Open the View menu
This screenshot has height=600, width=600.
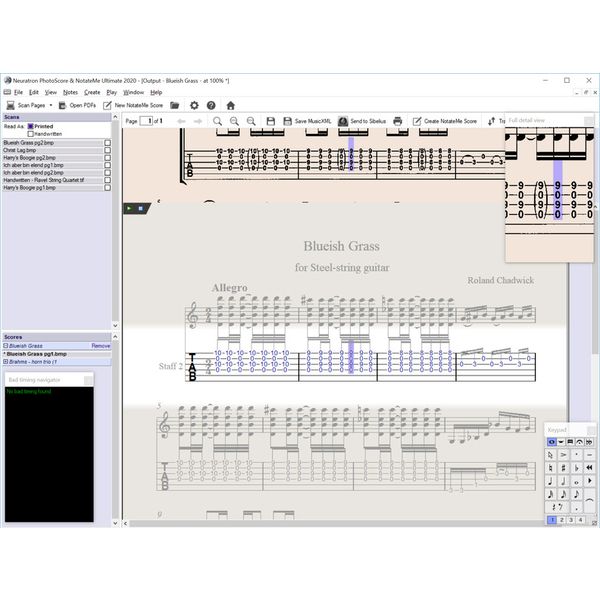tap(51, 92)
